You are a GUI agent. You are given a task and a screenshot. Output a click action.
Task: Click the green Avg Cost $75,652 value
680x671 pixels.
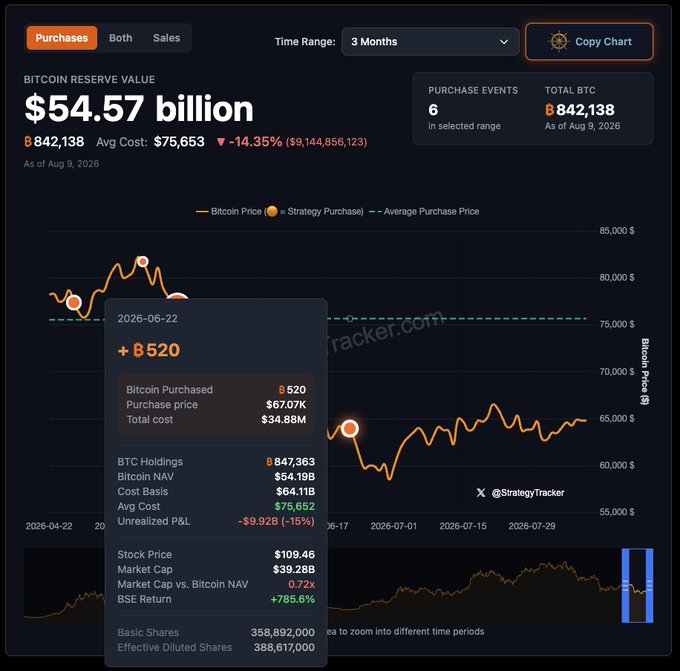click(x=294, y=506)
